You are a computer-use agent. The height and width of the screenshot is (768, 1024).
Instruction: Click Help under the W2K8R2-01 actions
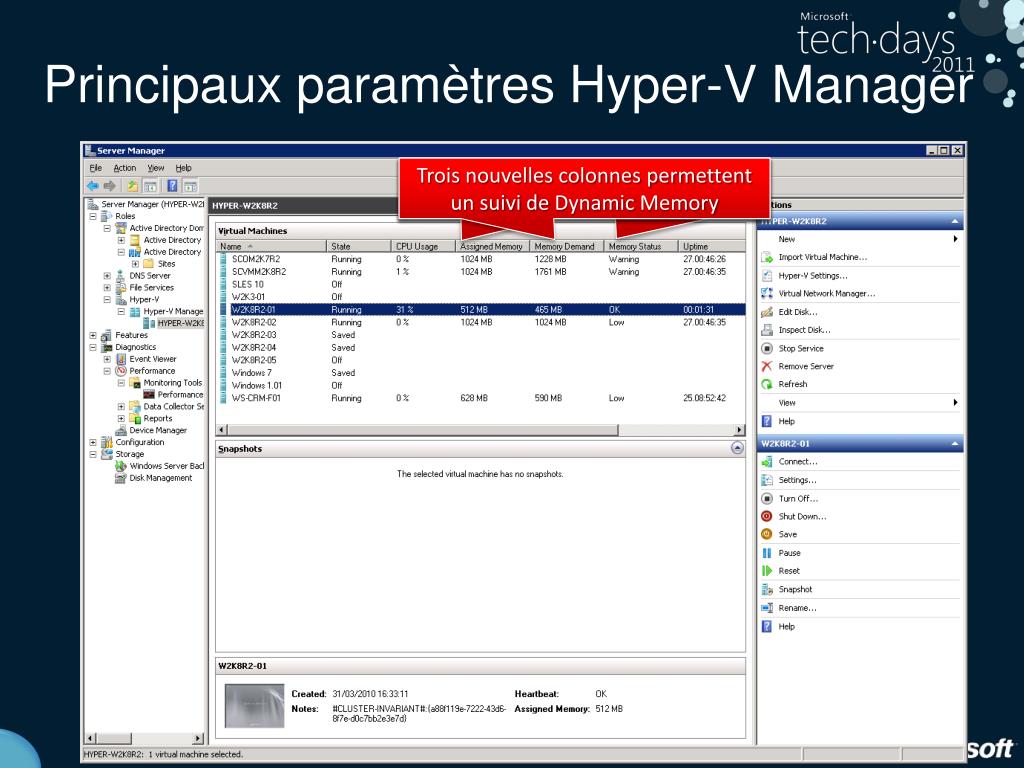786,627
